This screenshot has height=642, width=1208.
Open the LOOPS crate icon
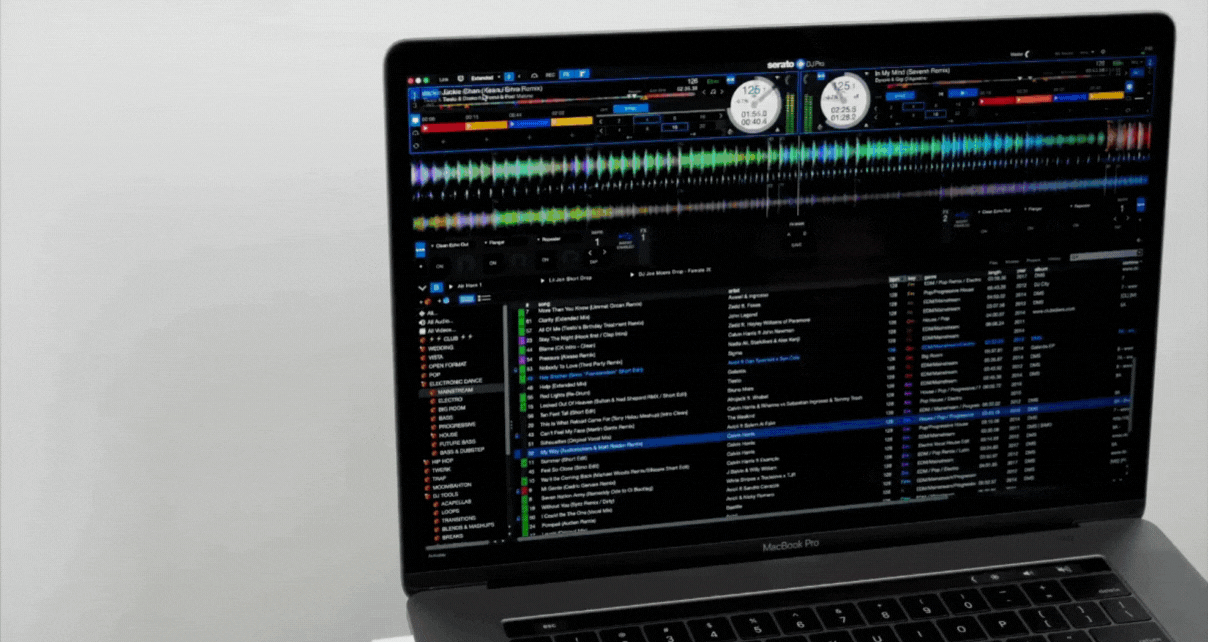pos(435,512)
